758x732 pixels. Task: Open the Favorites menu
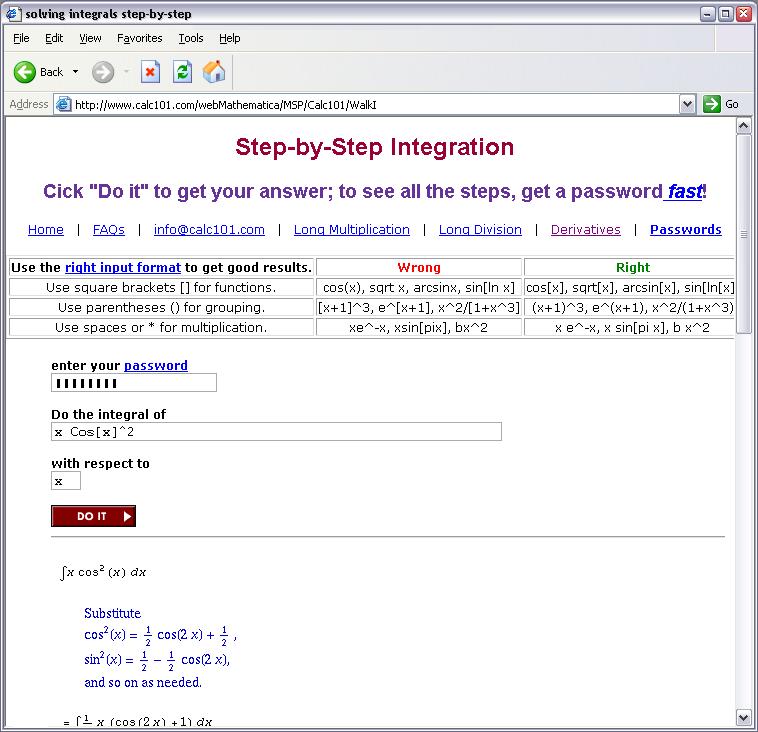140,38
